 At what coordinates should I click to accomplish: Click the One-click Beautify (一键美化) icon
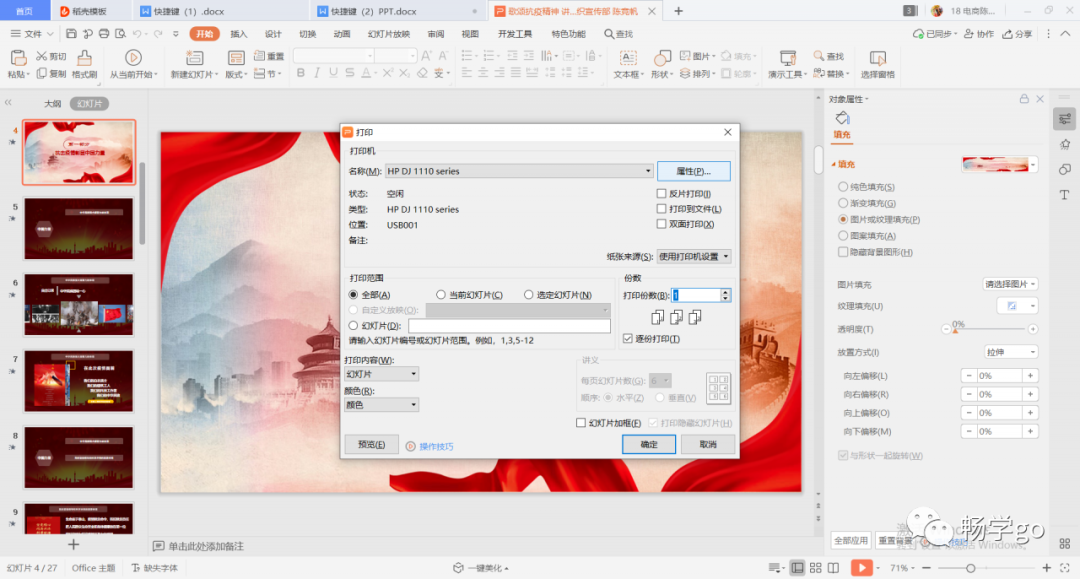tap(458, 568)
